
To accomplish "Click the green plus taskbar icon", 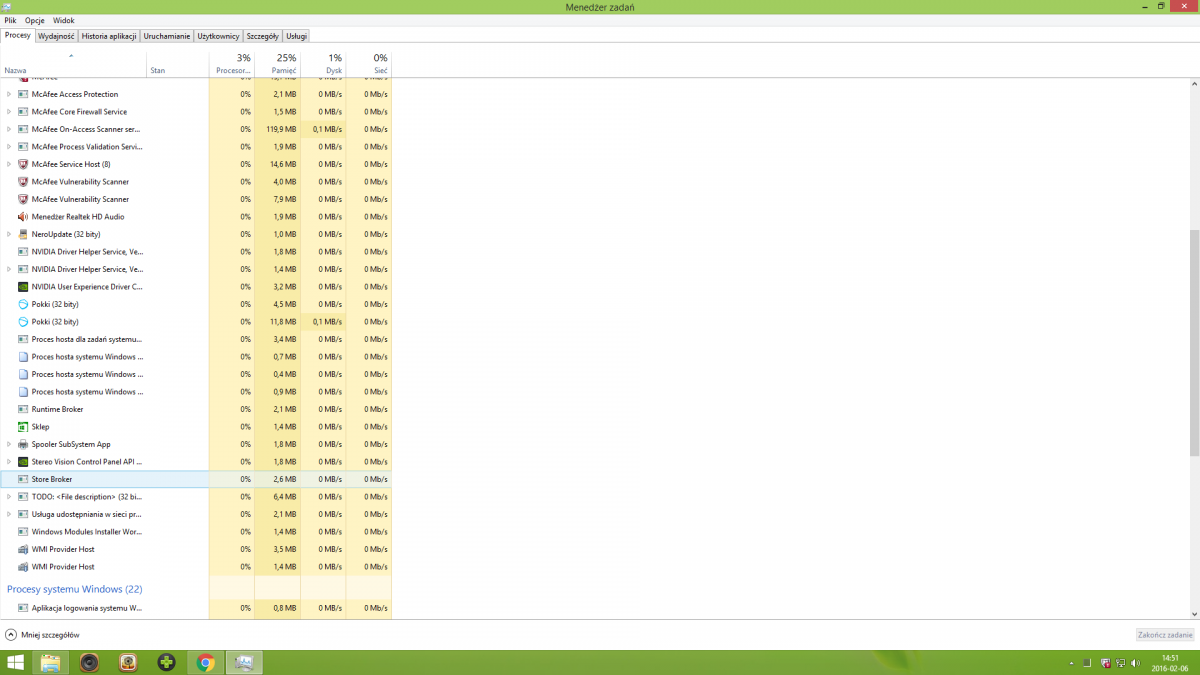I will click(x=167, y=662).
